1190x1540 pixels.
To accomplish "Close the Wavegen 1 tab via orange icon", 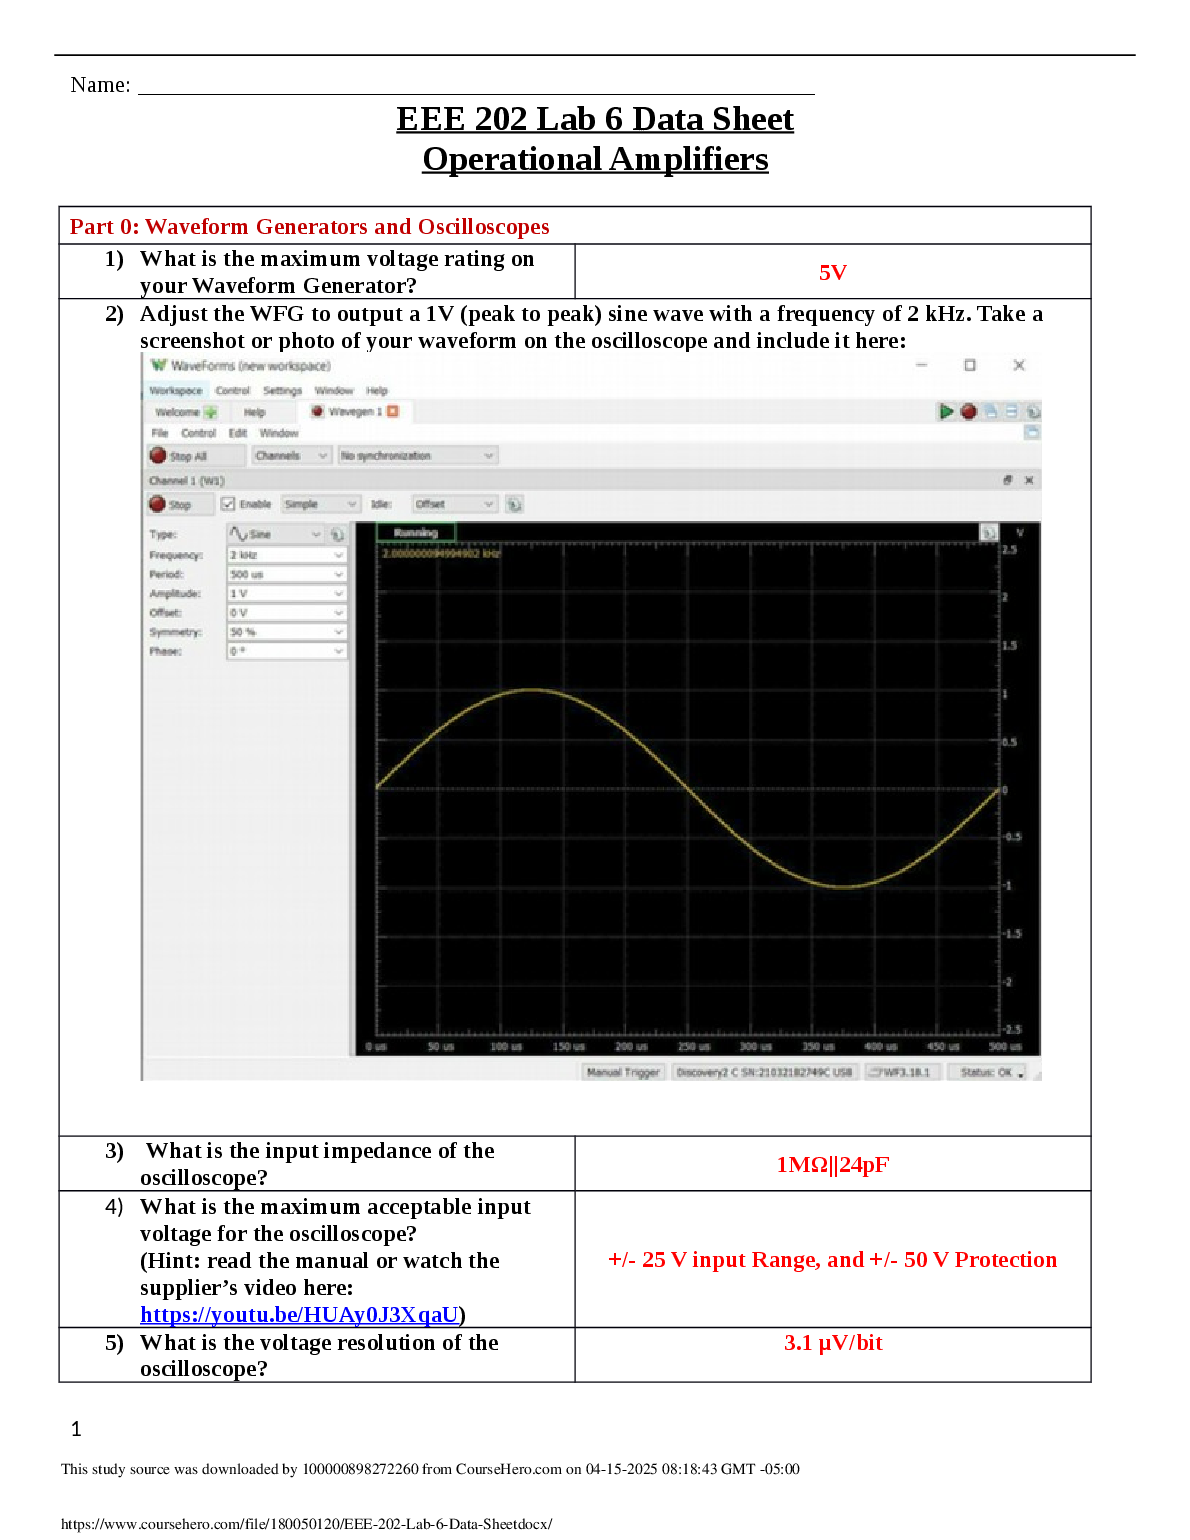I will 393,411.
